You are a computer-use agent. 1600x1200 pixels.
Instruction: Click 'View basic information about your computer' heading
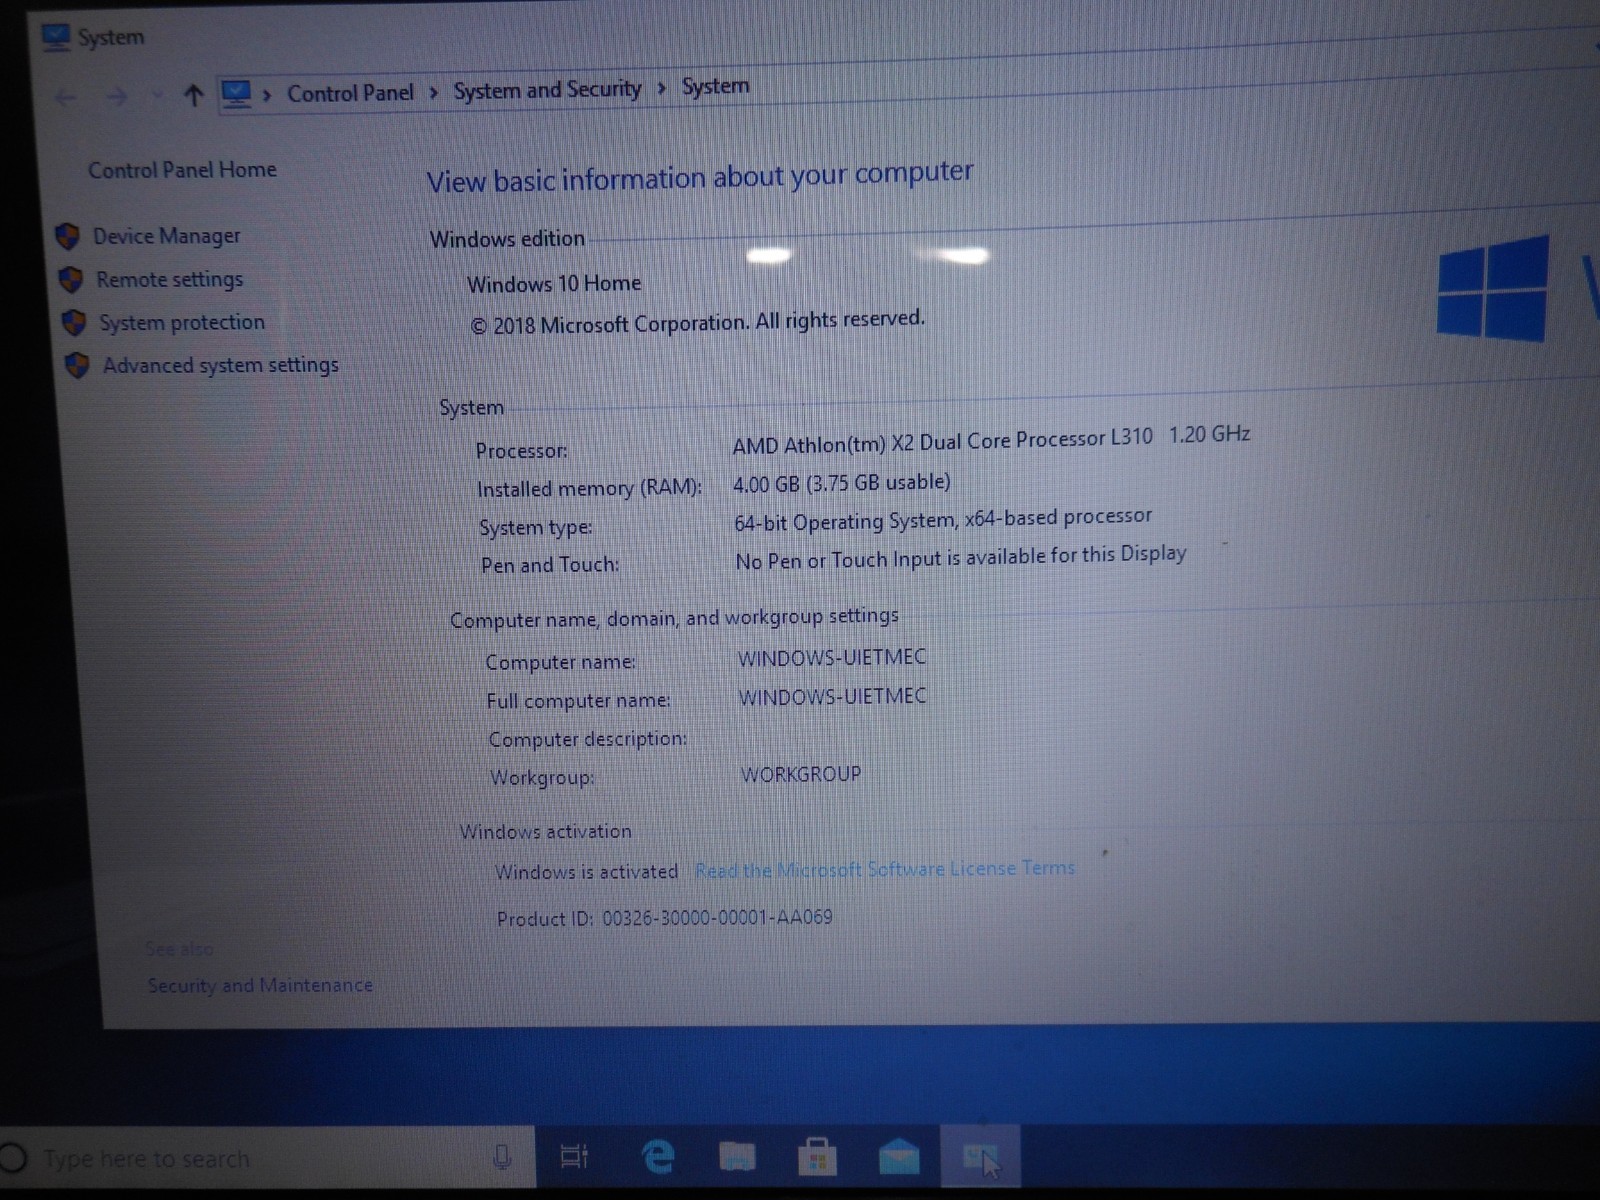[700, 177]
